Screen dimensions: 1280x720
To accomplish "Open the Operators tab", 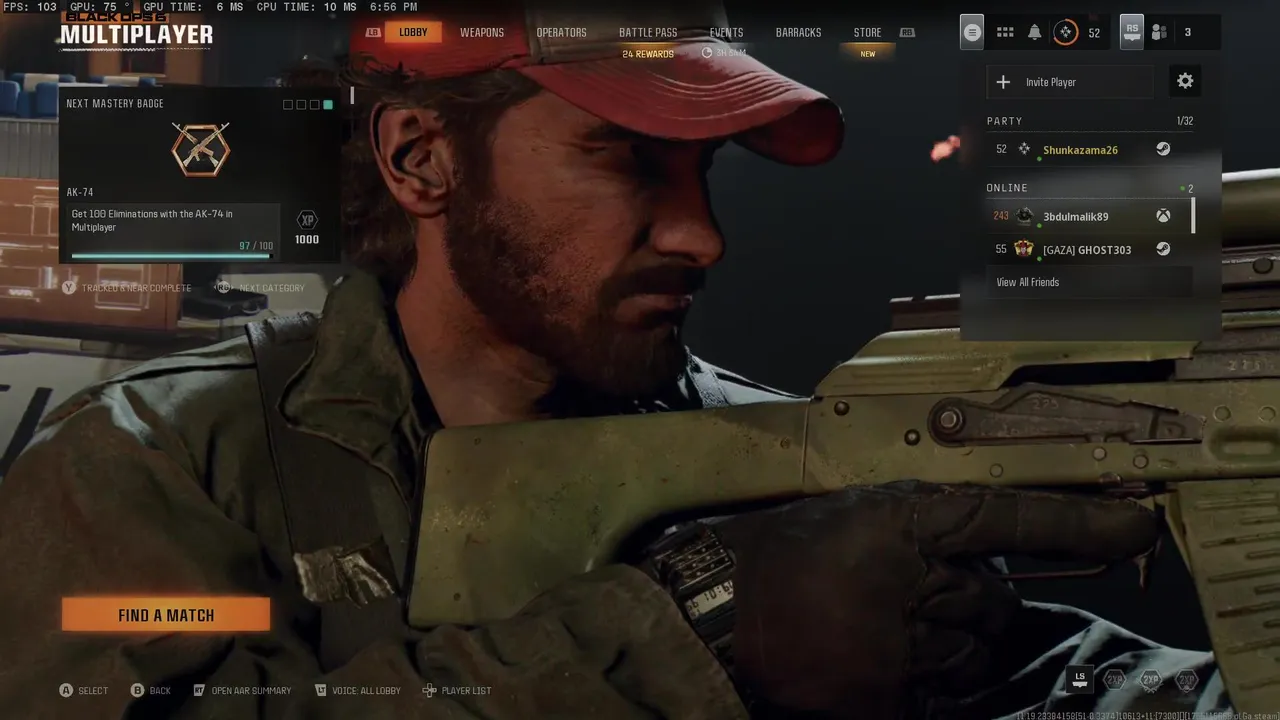I will coord(561,33).
